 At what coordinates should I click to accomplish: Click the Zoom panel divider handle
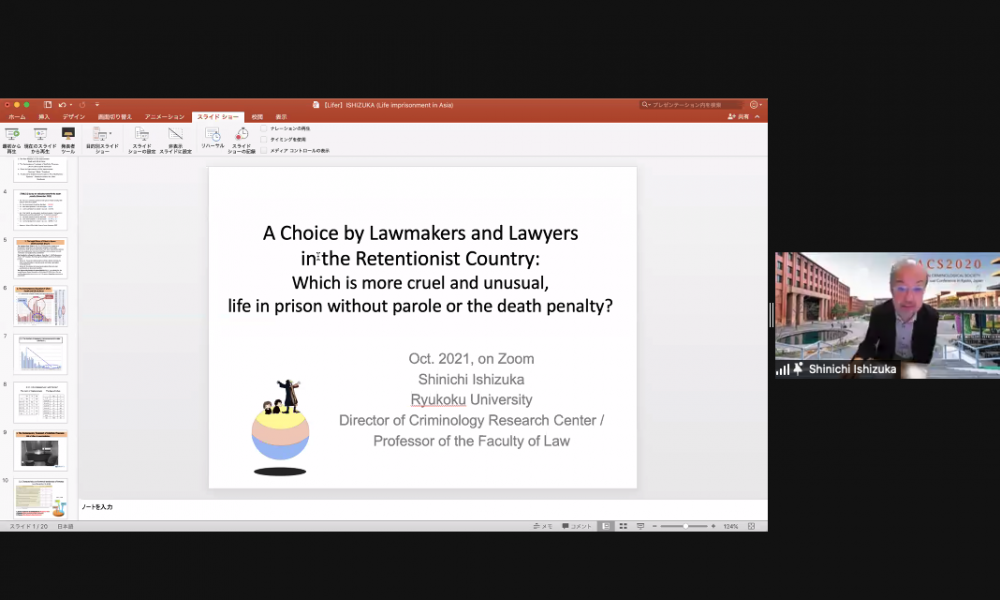(771, 315)
